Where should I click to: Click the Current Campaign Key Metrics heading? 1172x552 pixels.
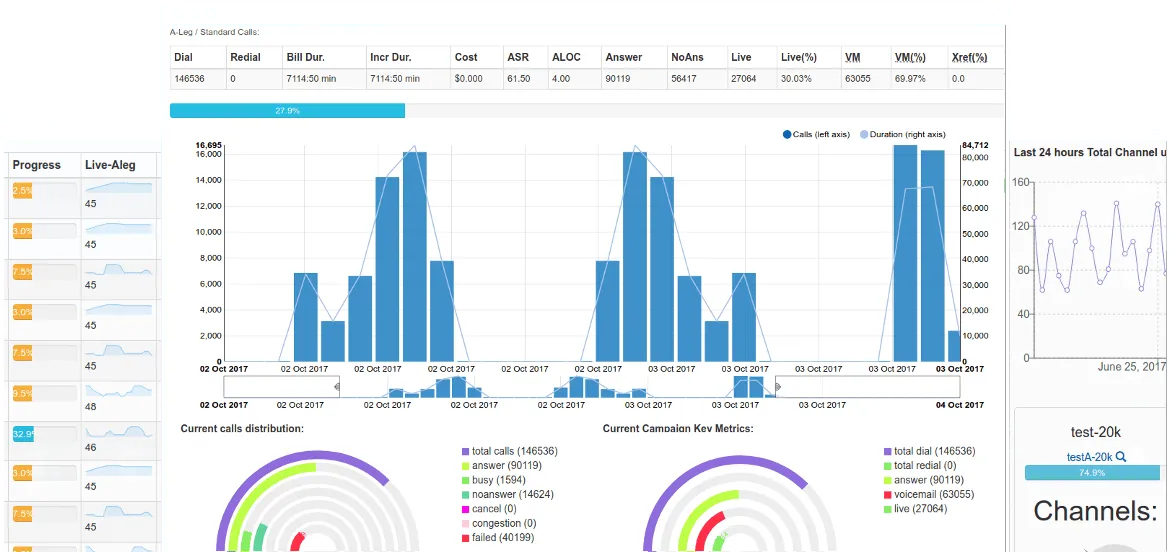coord(678,429)
